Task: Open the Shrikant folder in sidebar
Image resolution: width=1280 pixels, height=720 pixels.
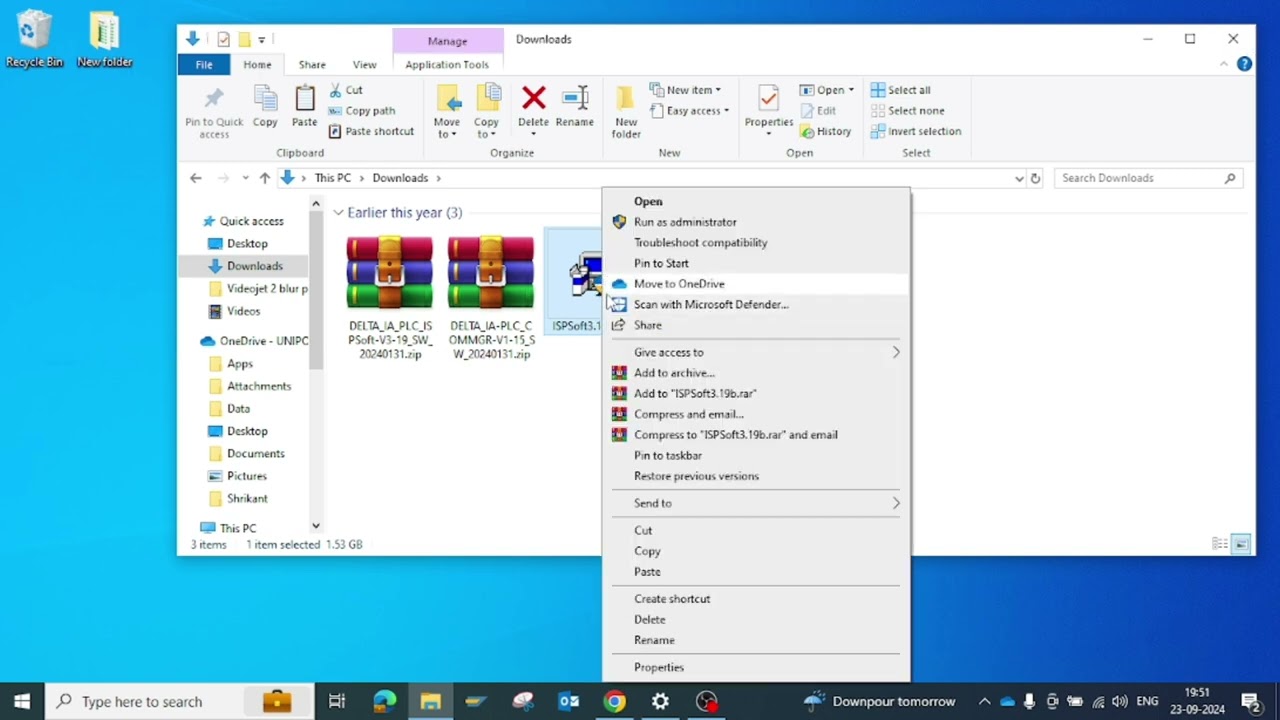Action: point(238,498)
